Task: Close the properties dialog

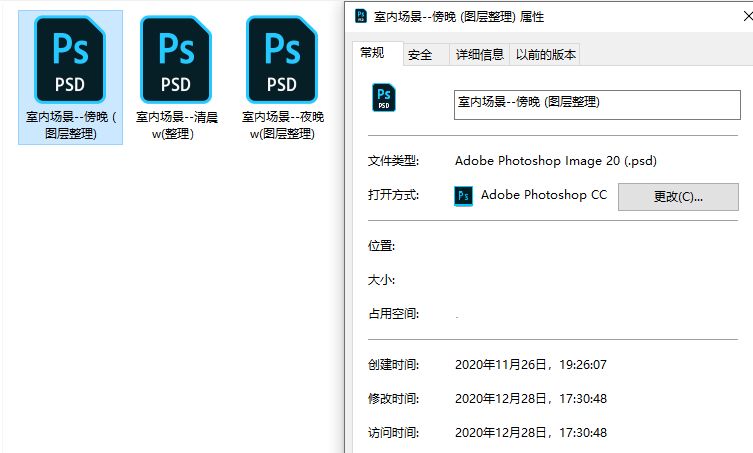Action: tap(747, 16)
